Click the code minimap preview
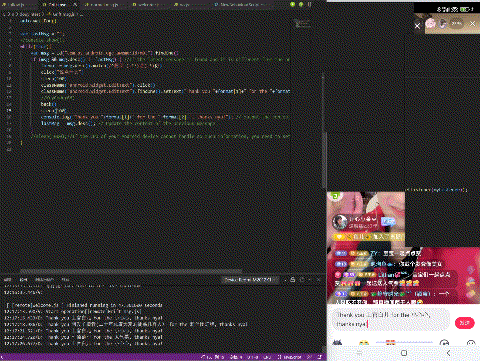The height and width of the screenshot is (361, 480). point(302,23)
